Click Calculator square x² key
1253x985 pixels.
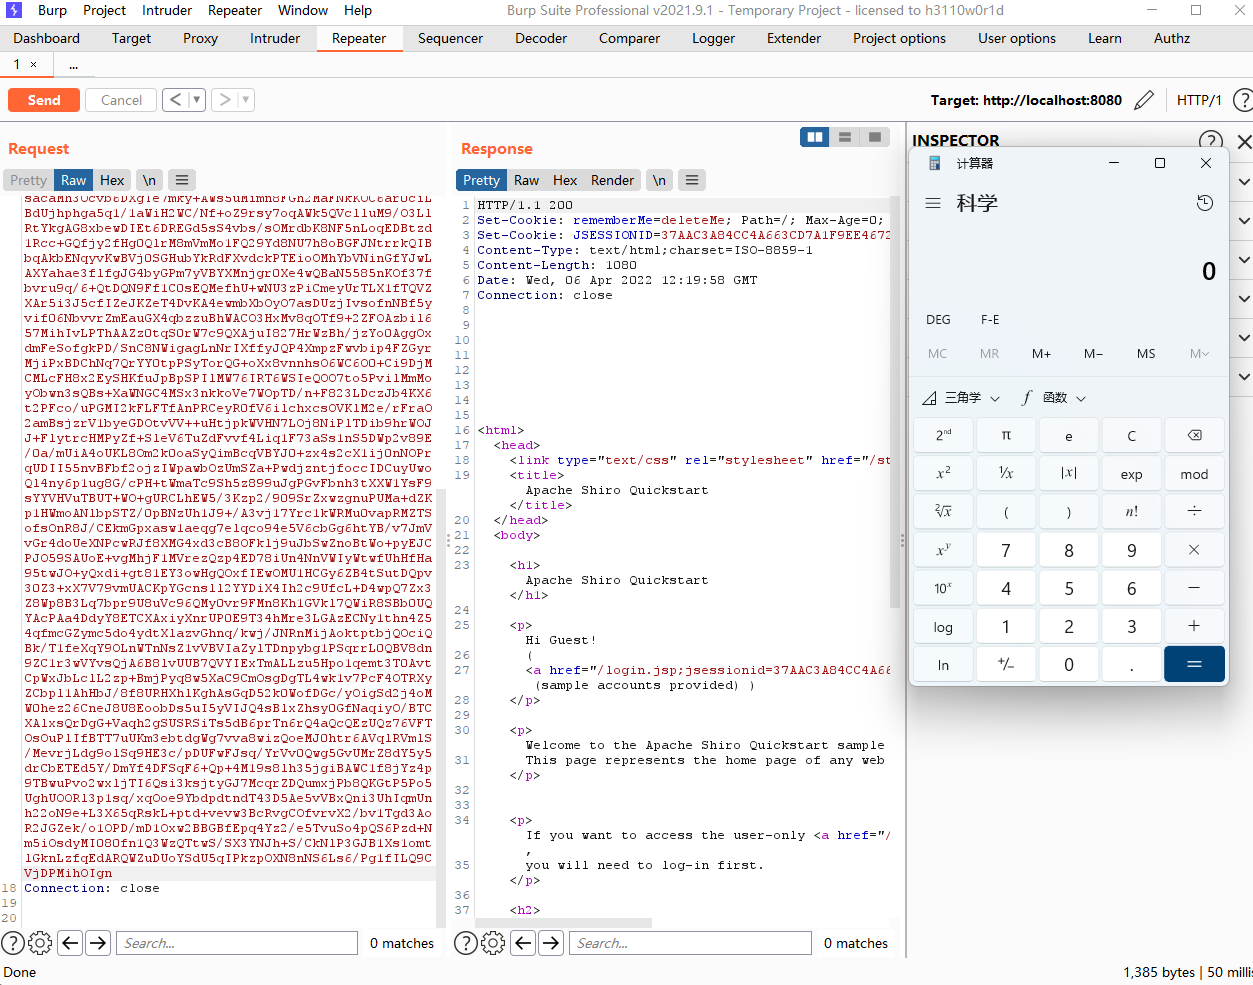pyautogui.click(x=943, y=474)
